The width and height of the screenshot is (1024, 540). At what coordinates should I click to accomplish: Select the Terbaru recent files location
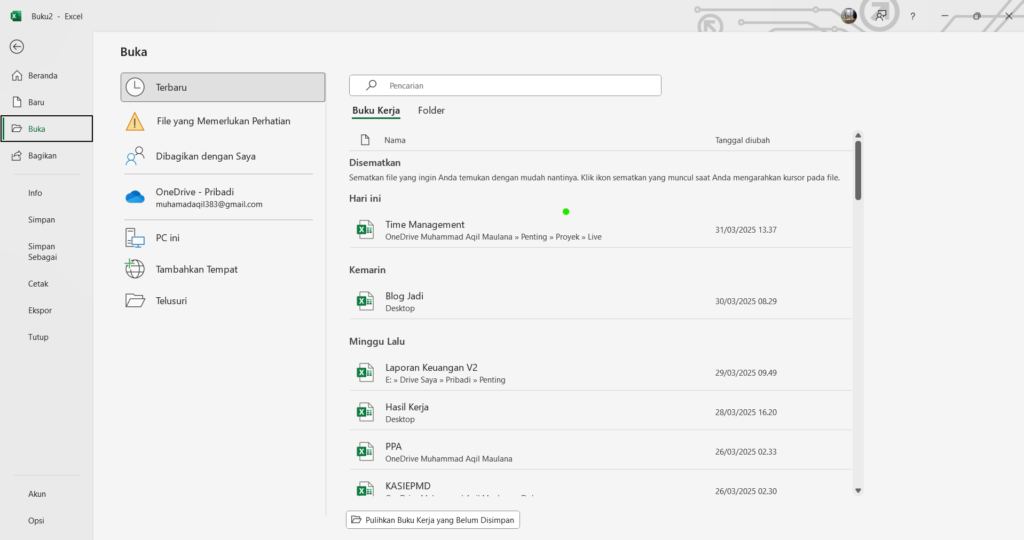point(223,87)
